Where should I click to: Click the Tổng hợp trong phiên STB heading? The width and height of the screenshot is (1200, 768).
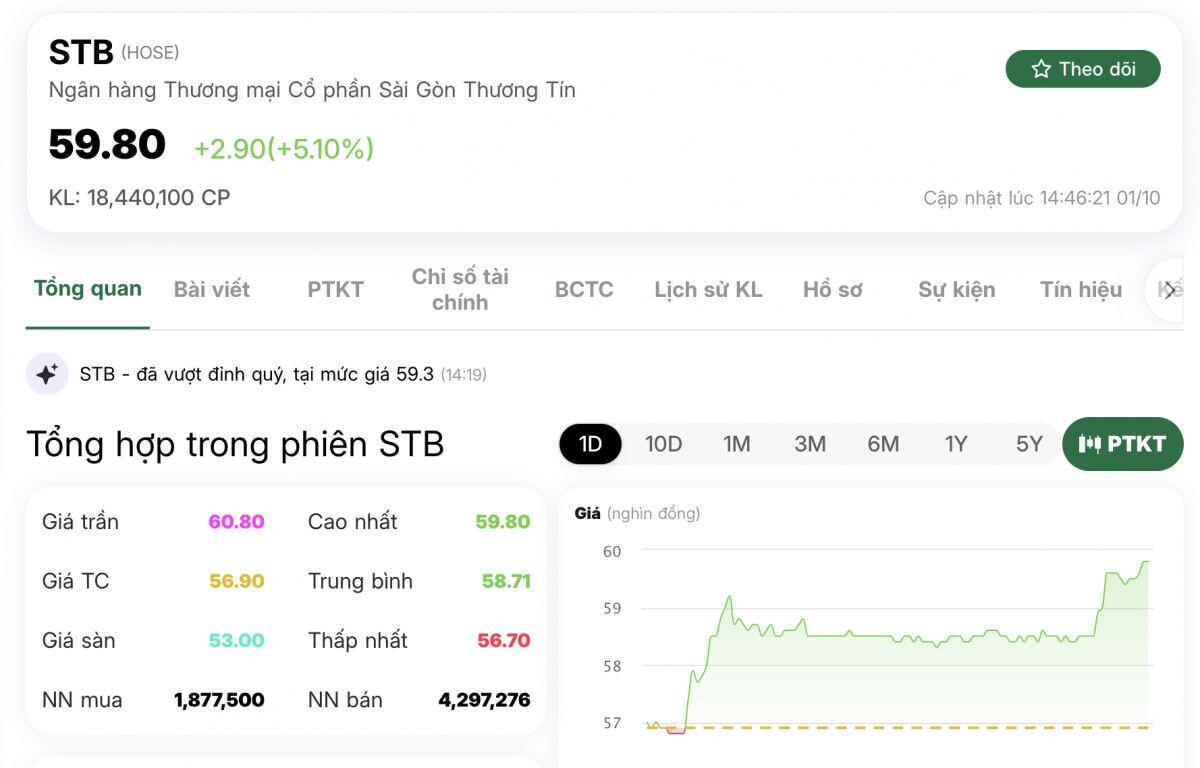235,444
